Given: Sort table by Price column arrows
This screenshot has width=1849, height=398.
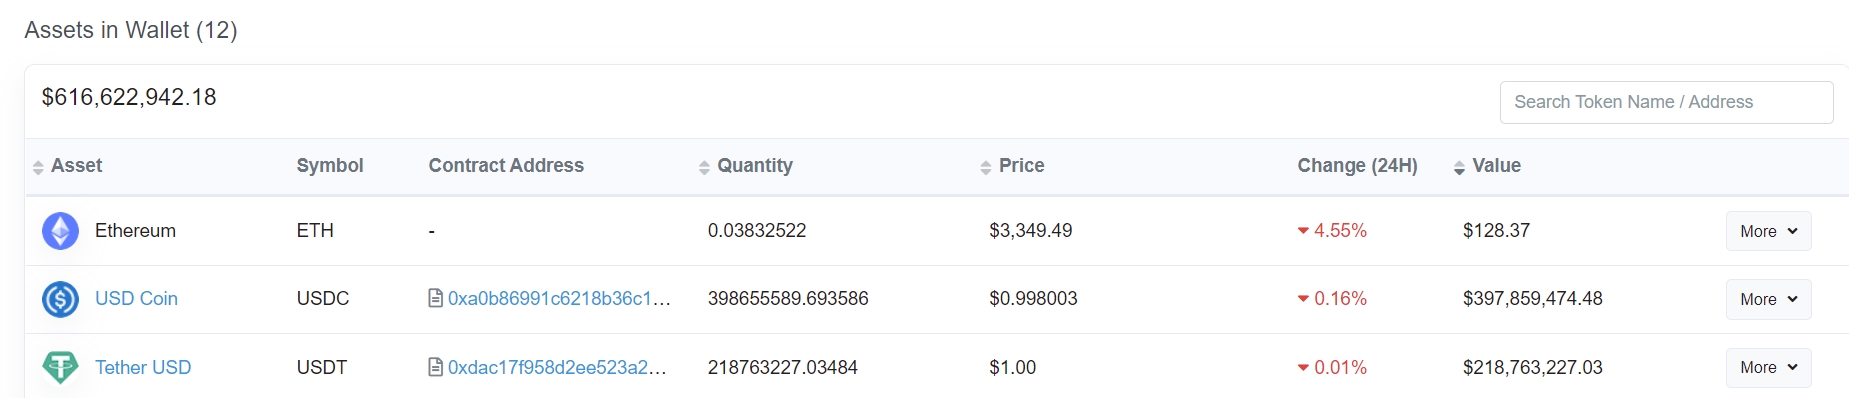Looking at the screenshot, I should coord(986,167).
